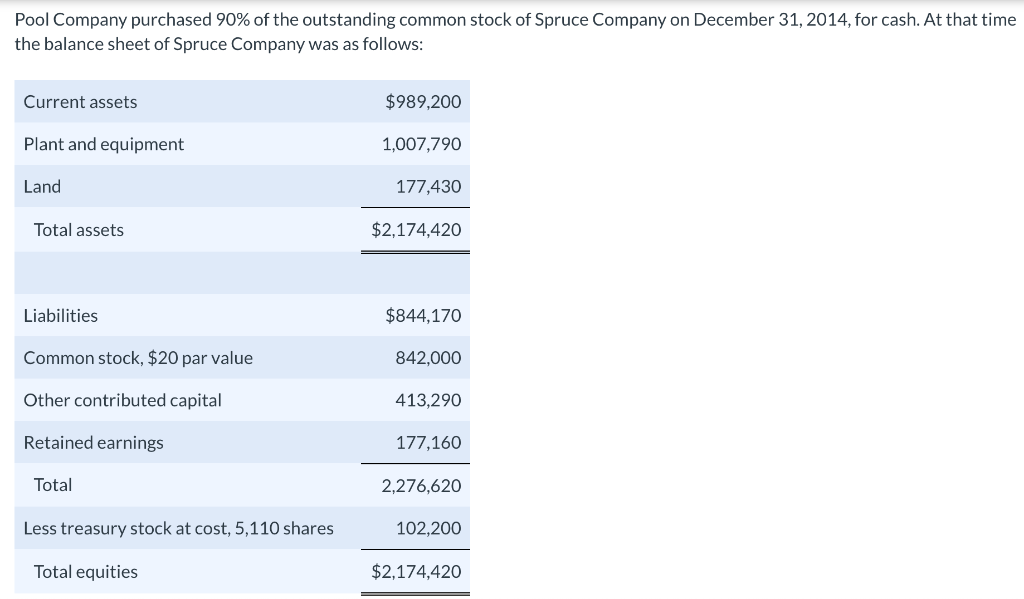Screen dimensions: 1024x599
Task: Click the Common stock, $20 par value label
Action: point(138,358)
